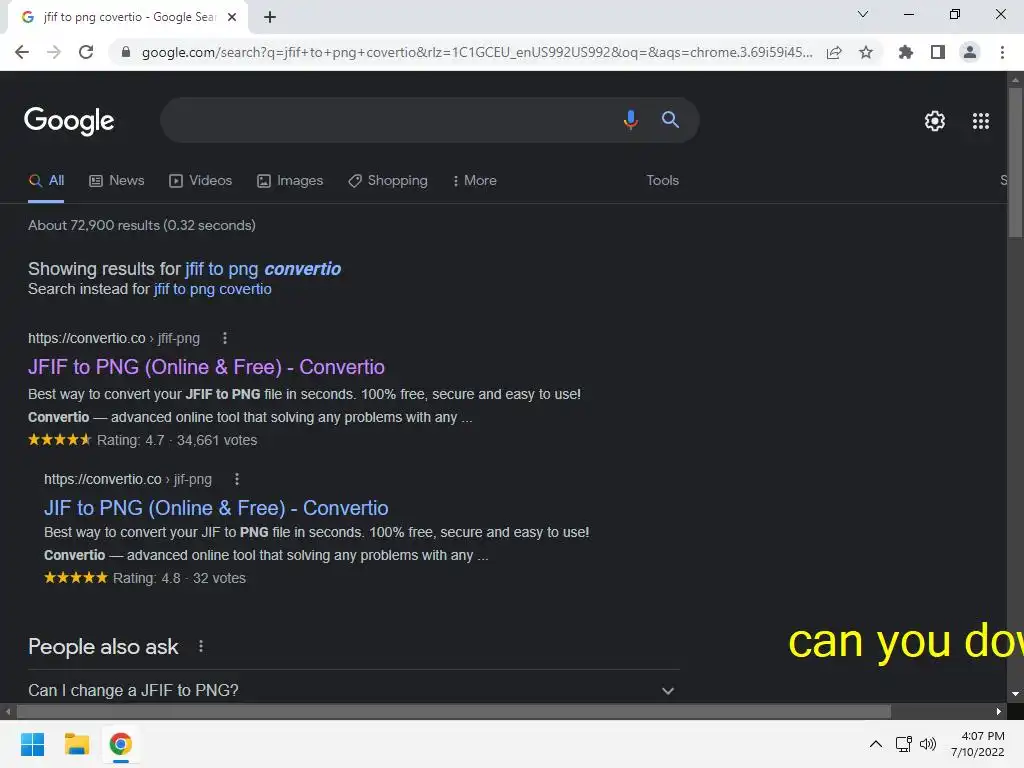View site information via the lock icon
The width and height of the screenshot is (1024, 768).
(126, 52)
